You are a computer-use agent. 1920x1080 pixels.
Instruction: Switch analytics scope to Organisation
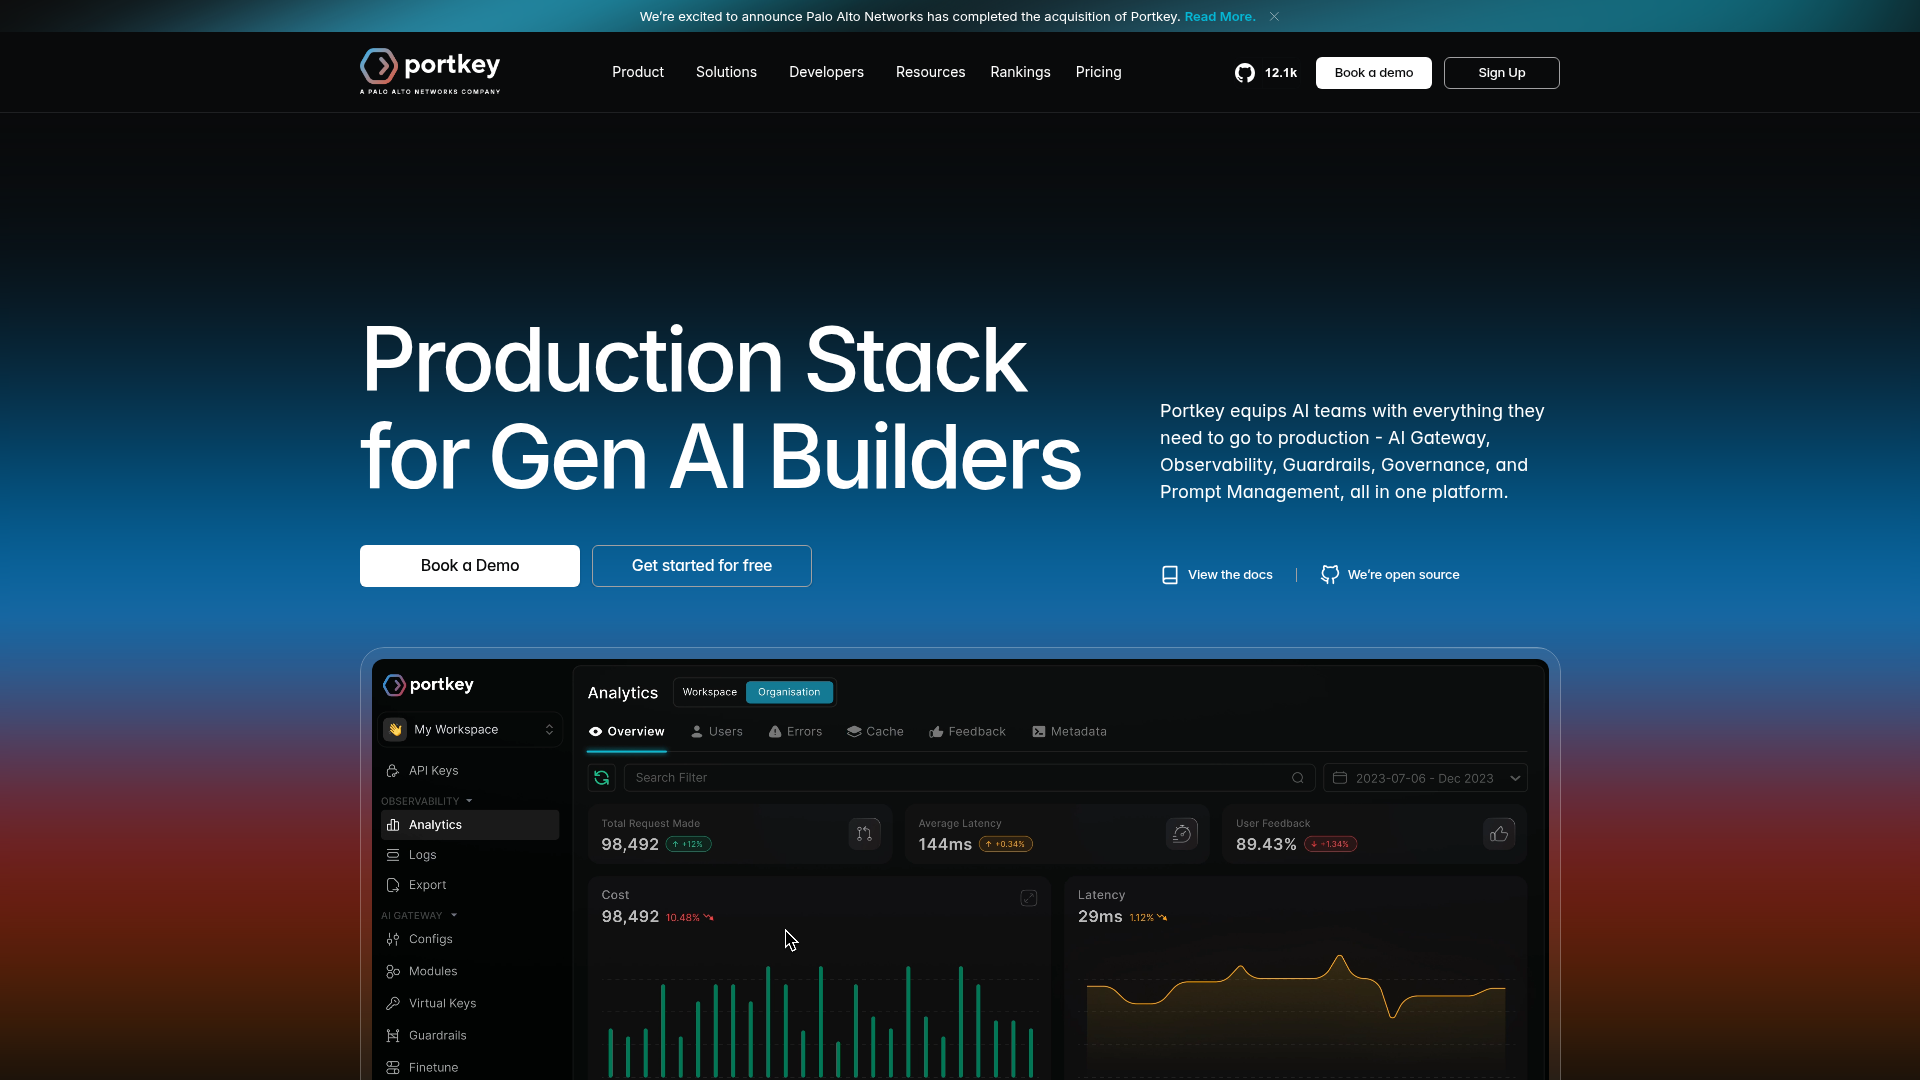(x=789, y=692)
